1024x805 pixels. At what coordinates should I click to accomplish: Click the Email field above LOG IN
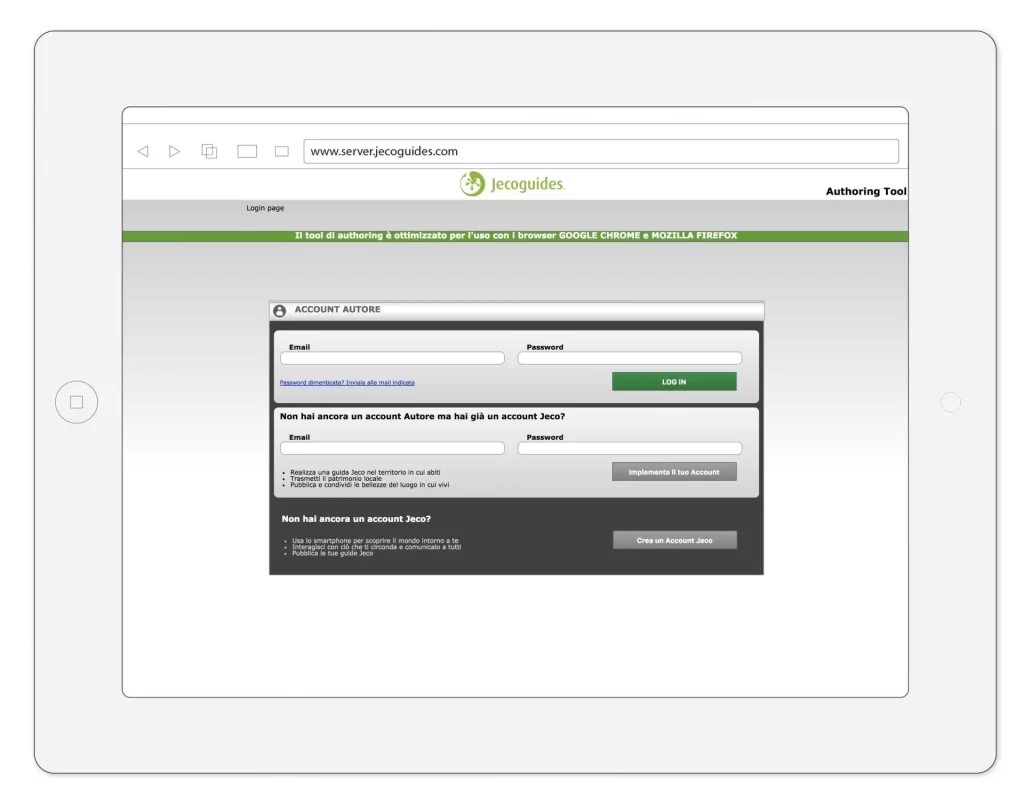[392, 358]
